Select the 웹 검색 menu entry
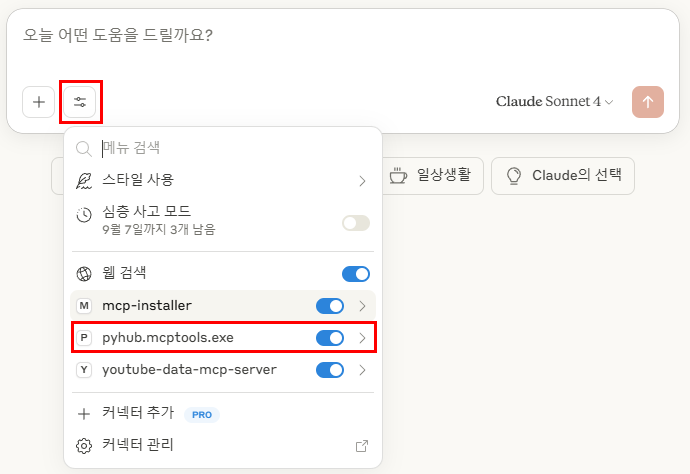The height and width of the screenshot is (474, 690). tap(223, 273)
